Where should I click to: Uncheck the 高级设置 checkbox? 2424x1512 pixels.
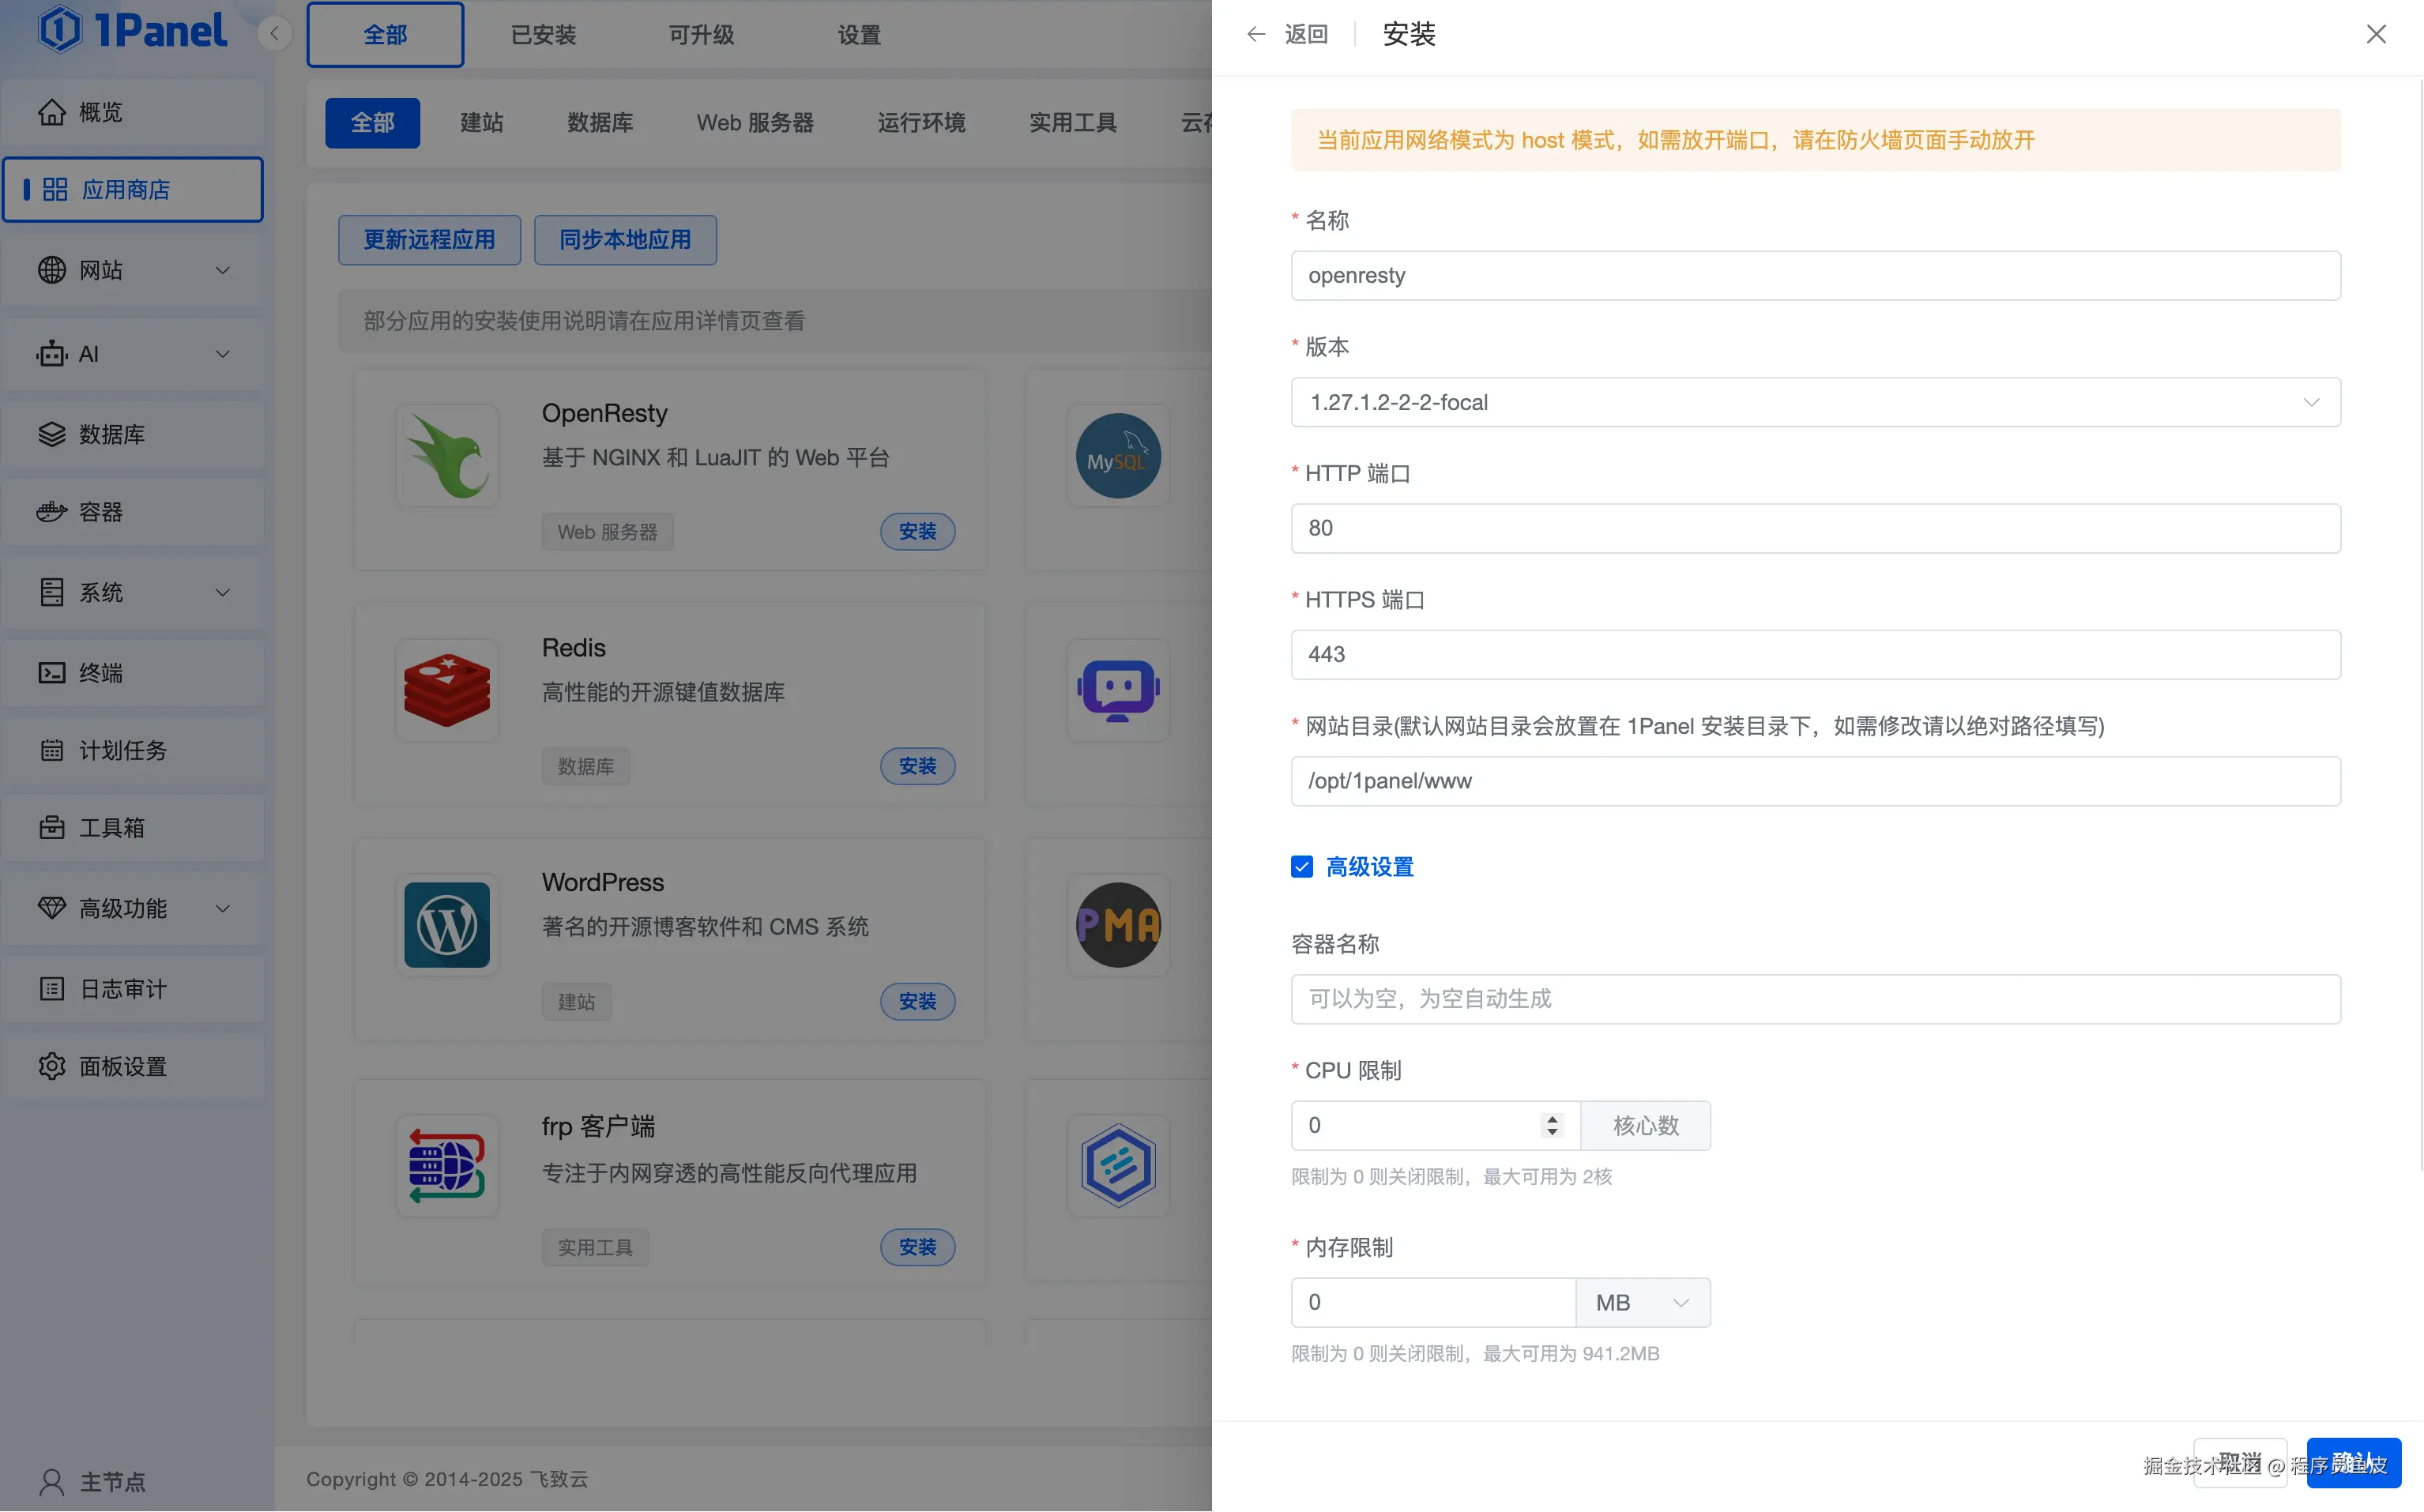click(x=1301, y=867)
